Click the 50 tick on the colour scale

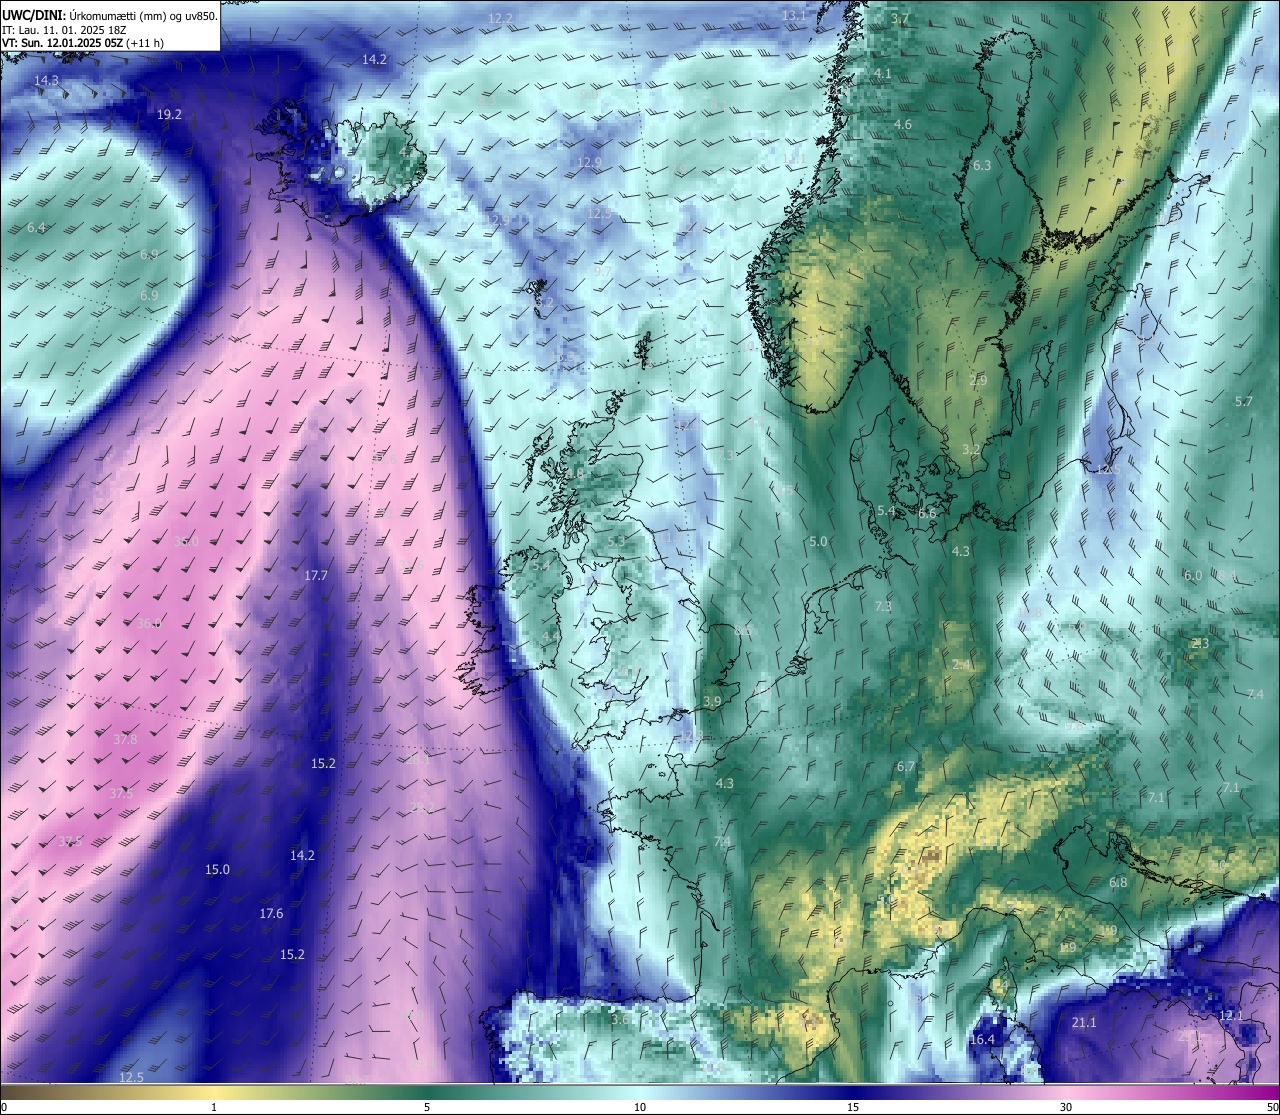[x=1272, y=1107]
